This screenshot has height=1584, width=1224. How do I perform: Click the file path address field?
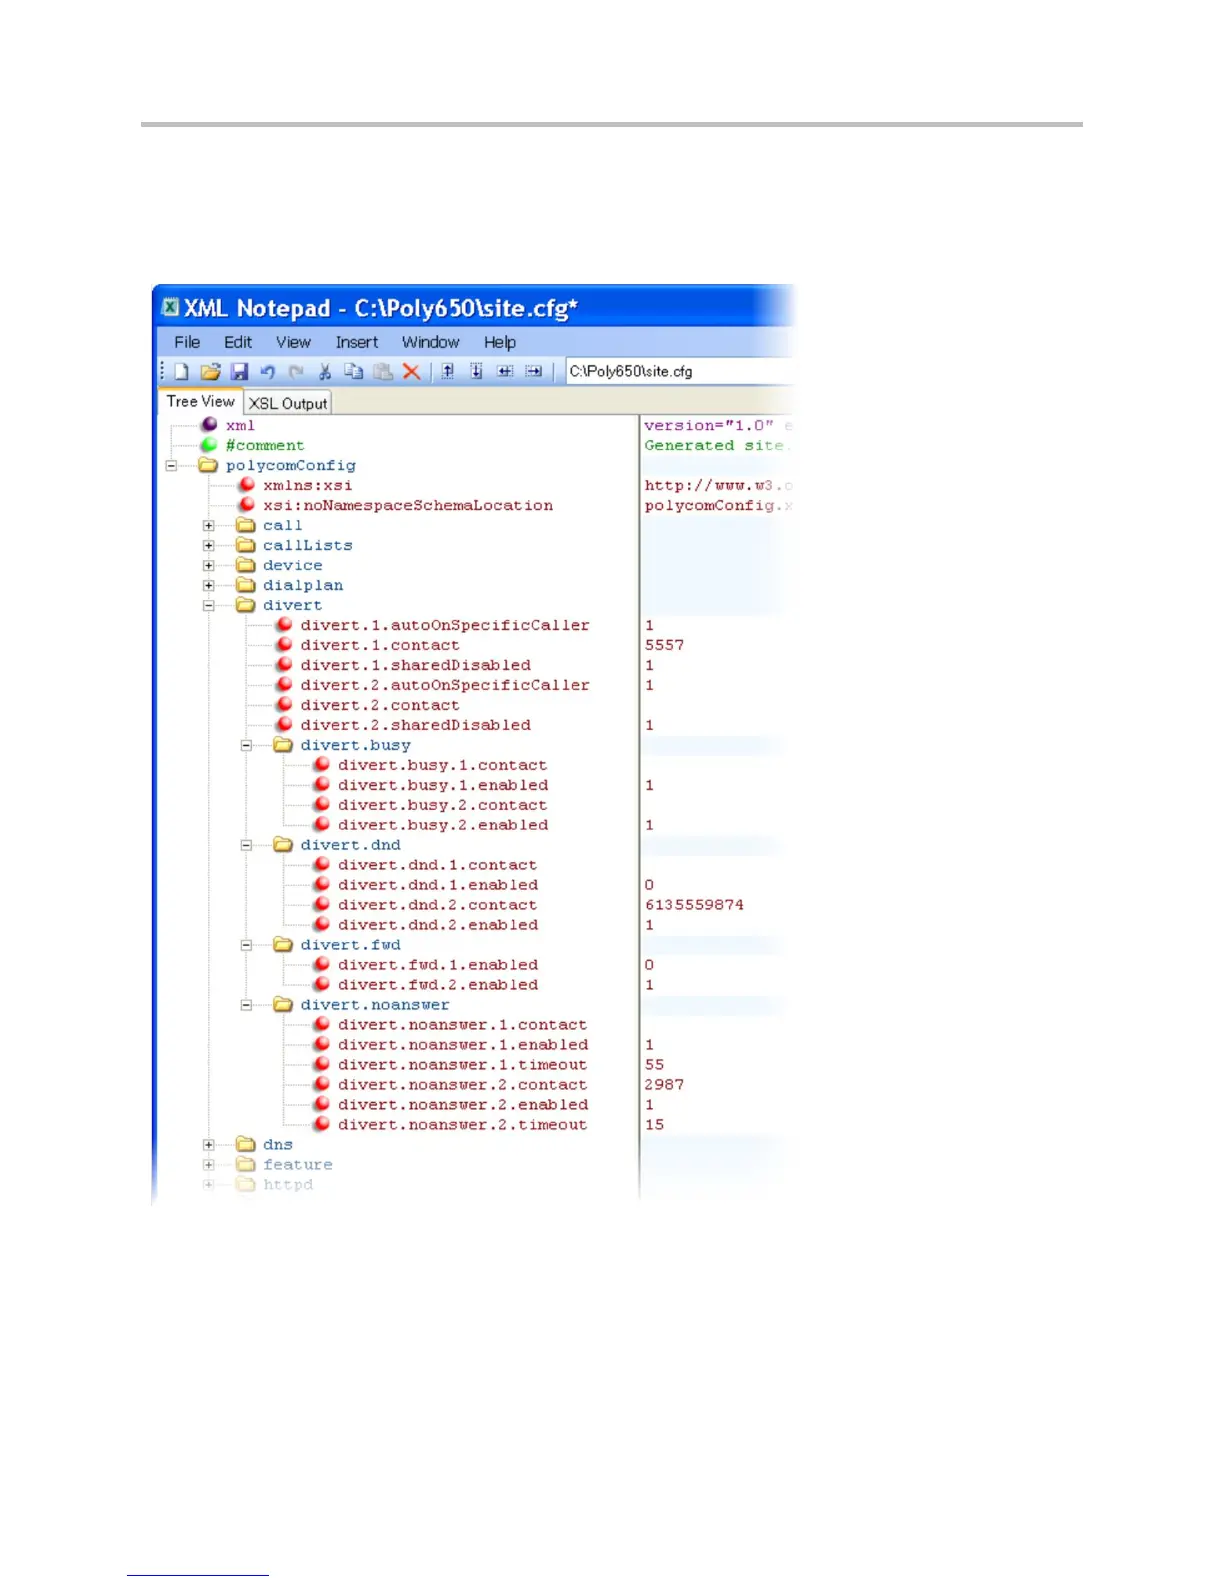pyautogui.click(x=680, y=371)
